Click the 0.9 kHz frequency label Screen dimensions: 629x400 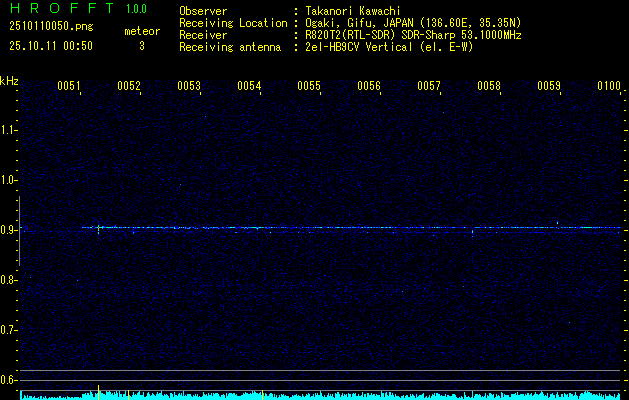pyautogui.click(x=7, y=230)
